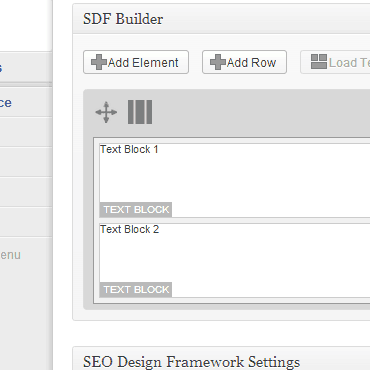This screenshot has height=370, width=370.
Task: Open the sidebar menu item ending in "ce"
Action: (26, 102)
